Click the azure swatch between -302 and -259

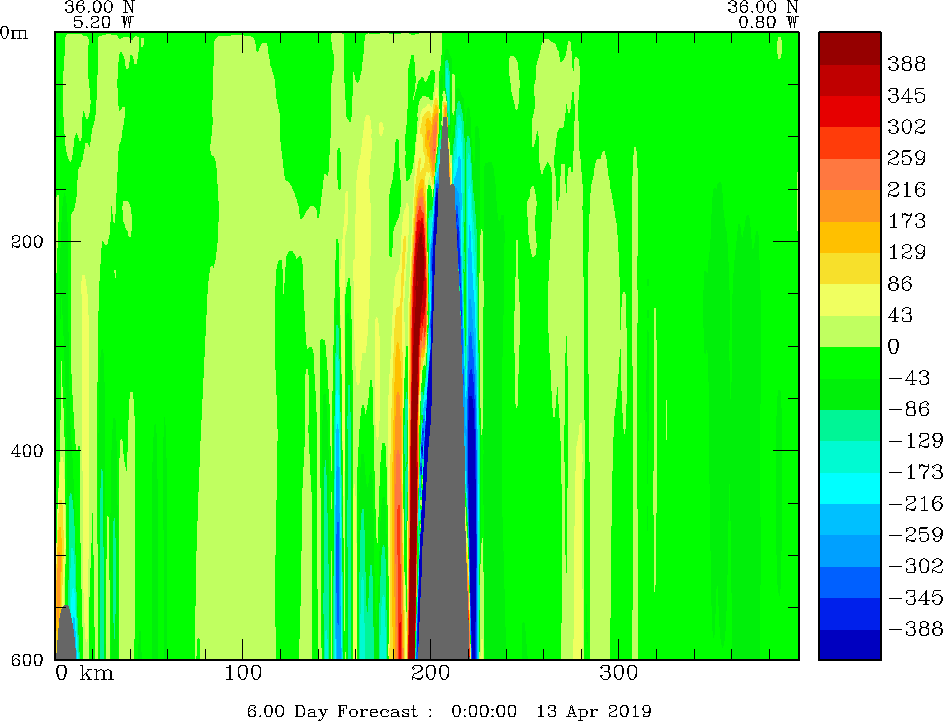(x=850, y=550)
